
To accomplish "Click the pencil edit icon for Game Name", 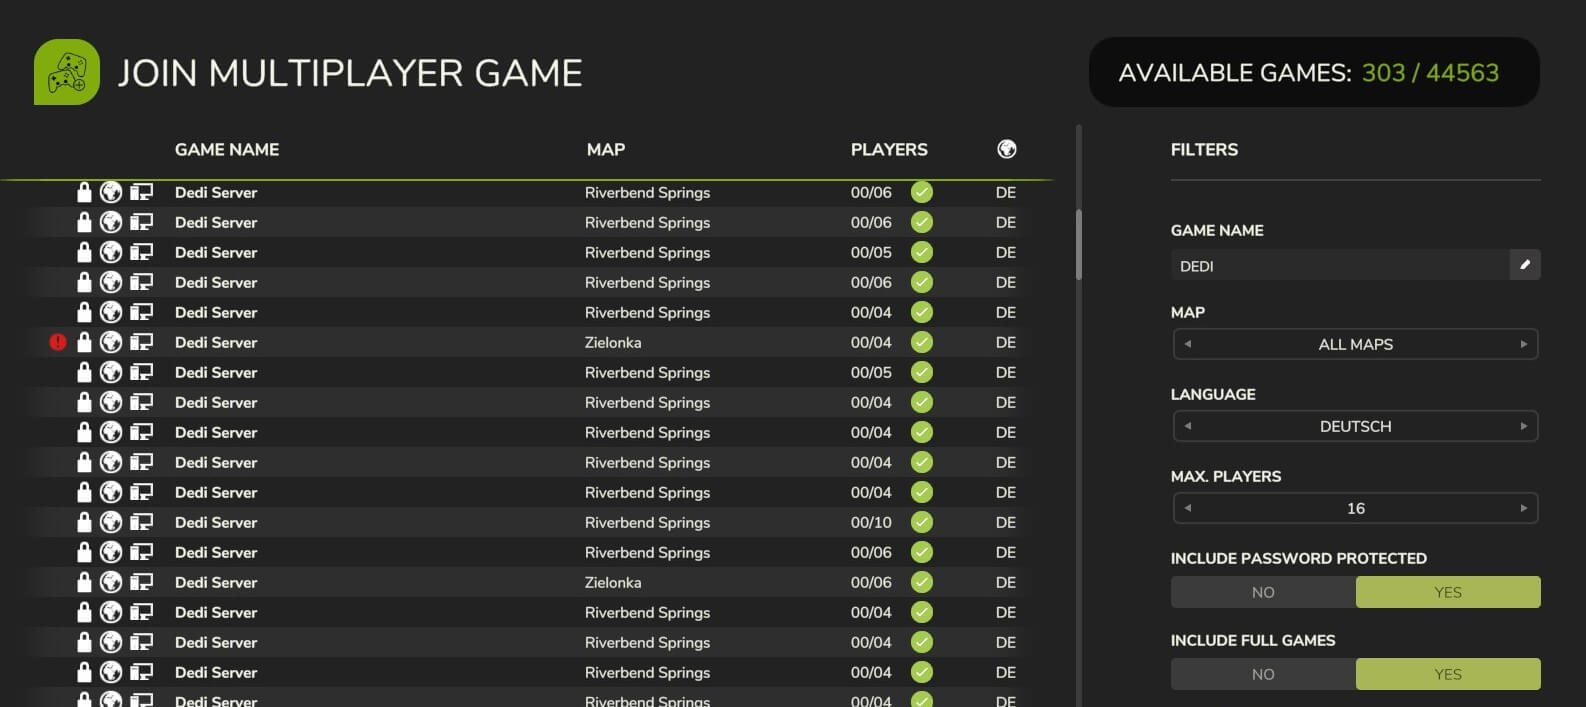I will pyautogui.click(x=1525, y=265).
